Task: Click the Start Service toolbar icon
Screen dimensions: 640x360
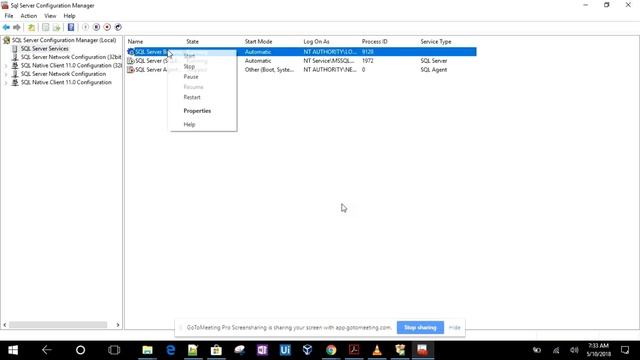Action: point(85,27)
